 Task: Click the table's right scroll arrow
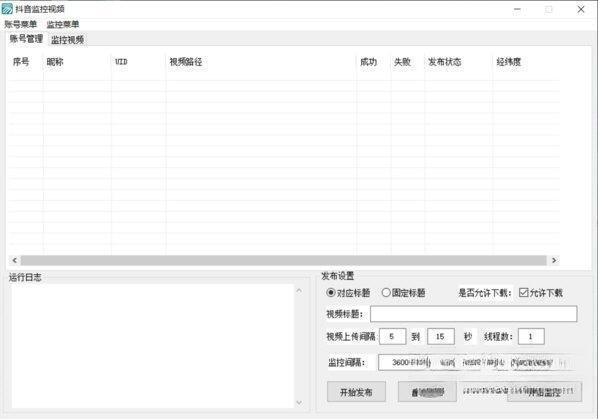(x=554, y=260)
